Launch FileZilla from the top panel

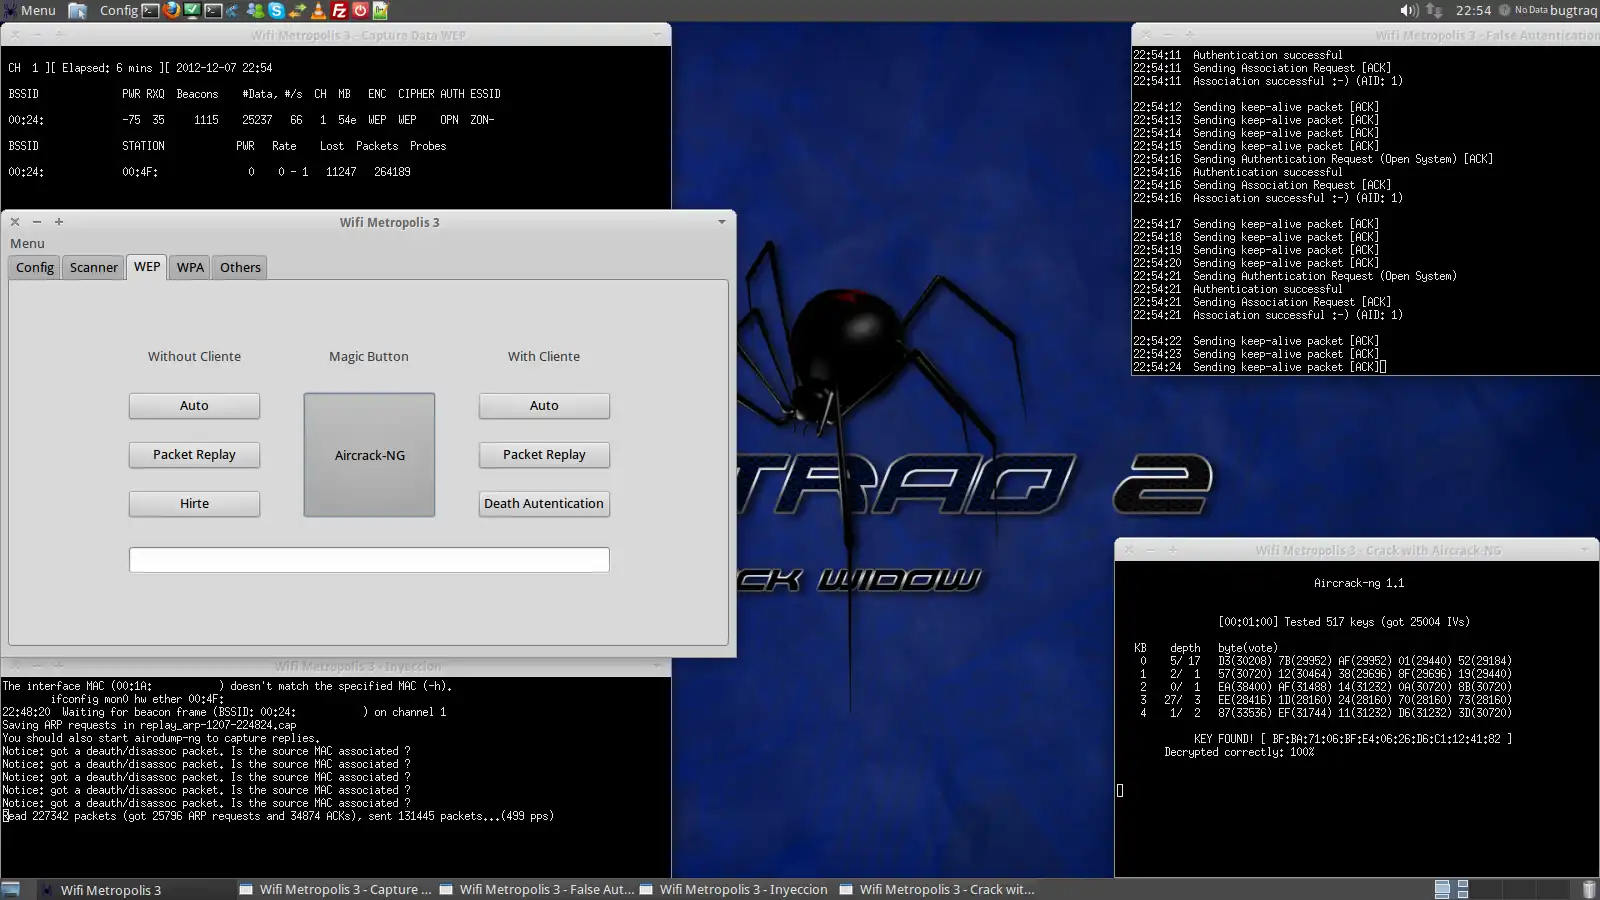[x=339, y=10]
